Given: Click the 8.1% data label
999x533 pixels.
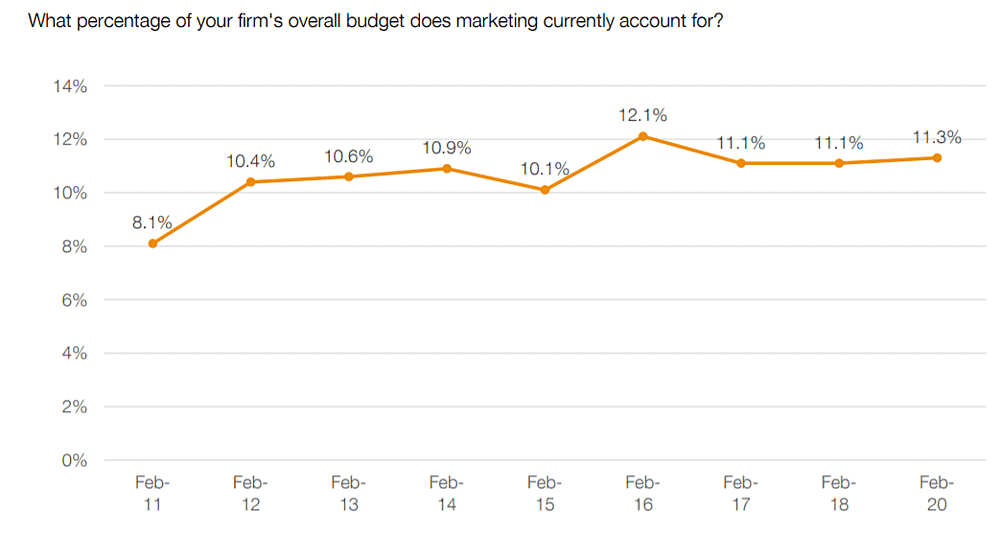Looking at the screenshot, I should point(152,222).
